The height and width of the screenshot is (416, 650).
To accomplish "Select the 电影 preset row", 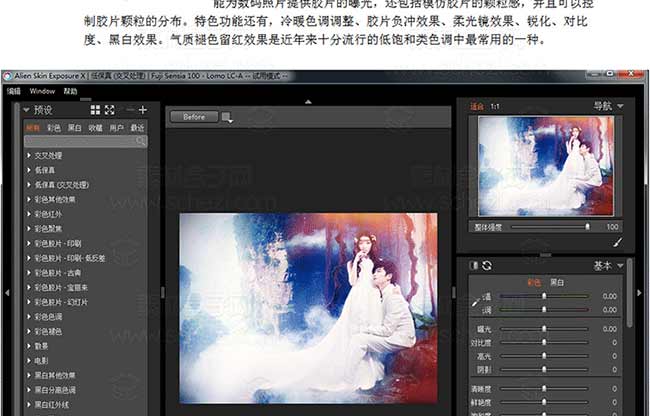I will click(x=85, y=361).
